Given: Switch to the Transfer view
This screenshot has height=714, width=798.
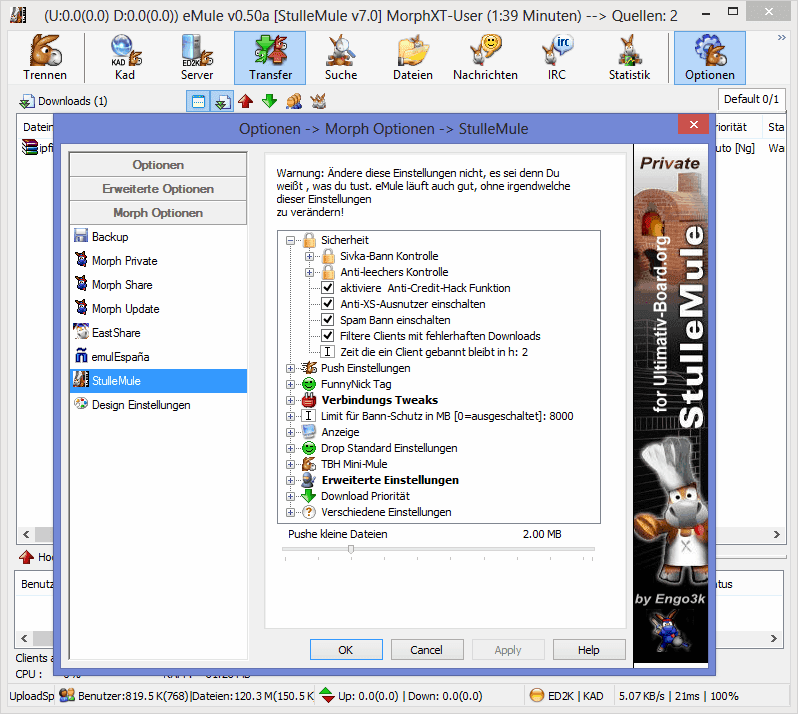Looking at the screenshot, I should pos(270,58).
